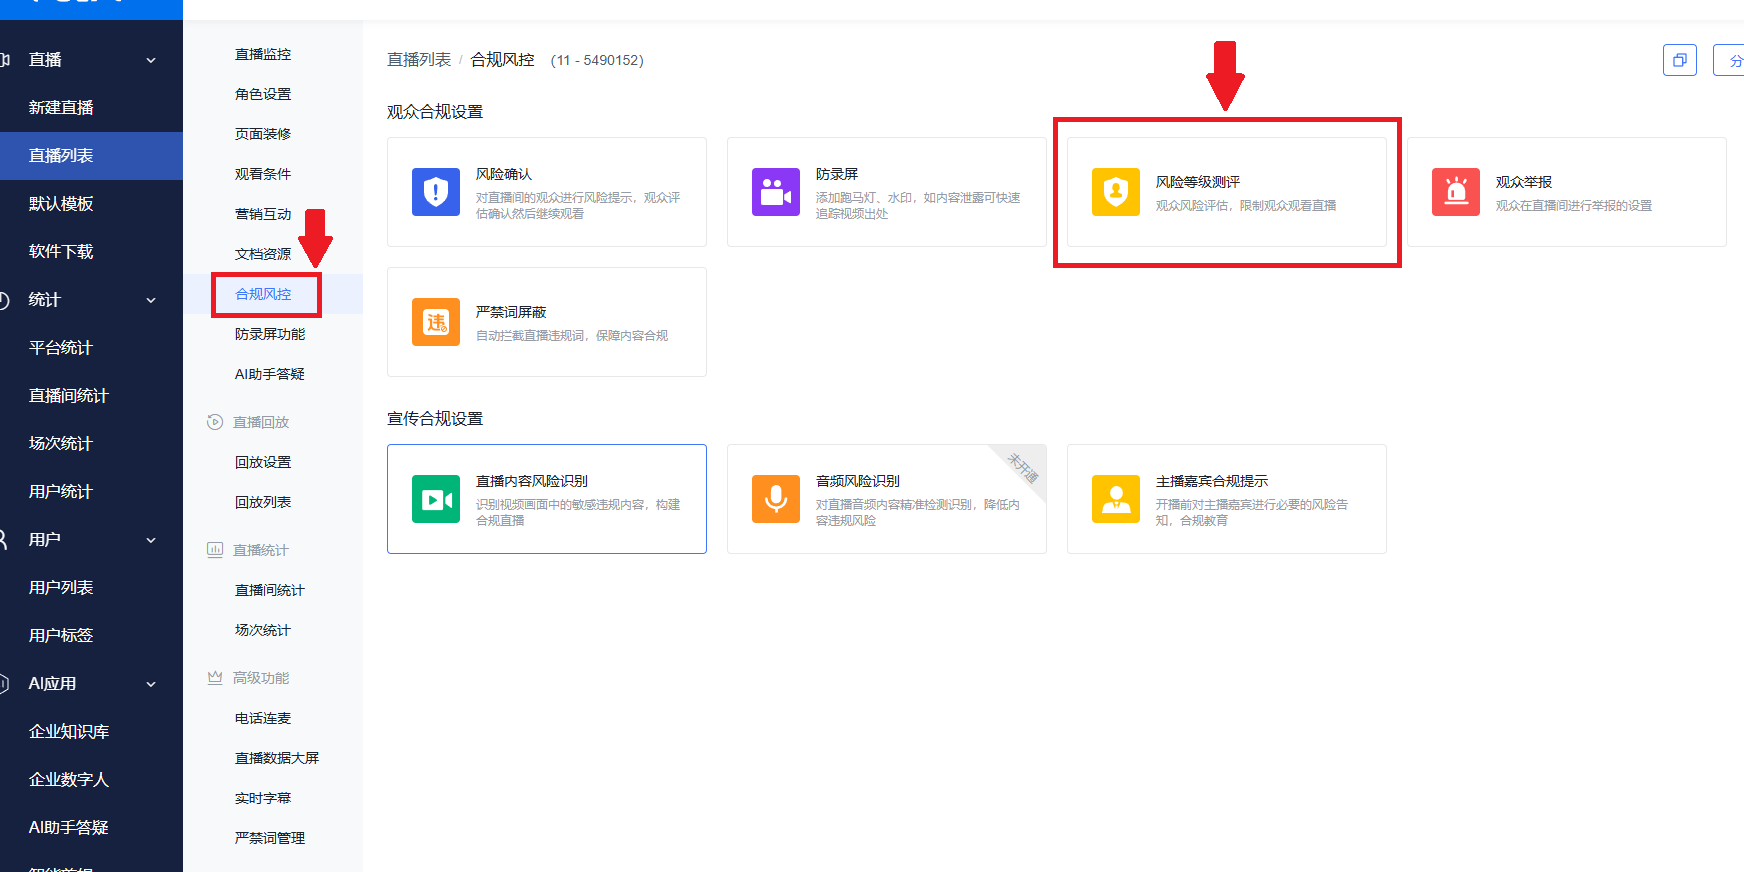Viewport: 1744px width, 872px height.
Task: Click the 未开通 ribbon on 音频风险识别 card
Action: click(x=1023, y=468)
